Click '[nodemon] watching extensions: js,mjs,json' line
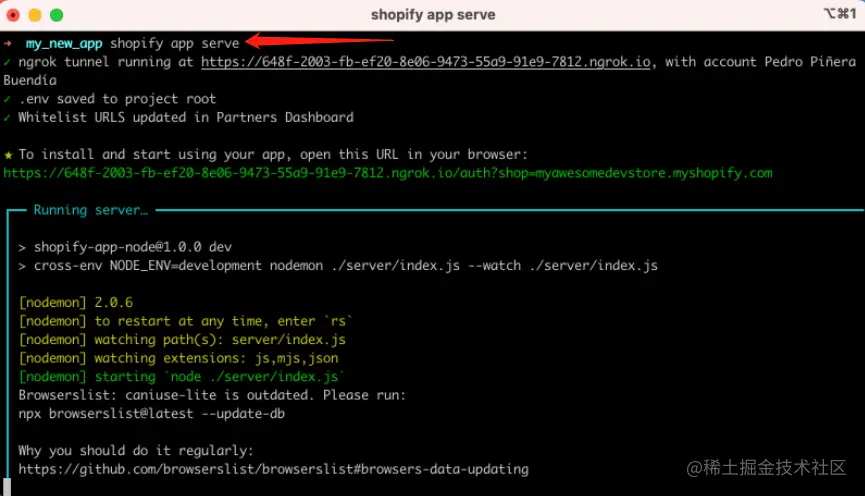Image resolution: width=865 pixels, height=496 pixels. [x=178, y=359]
